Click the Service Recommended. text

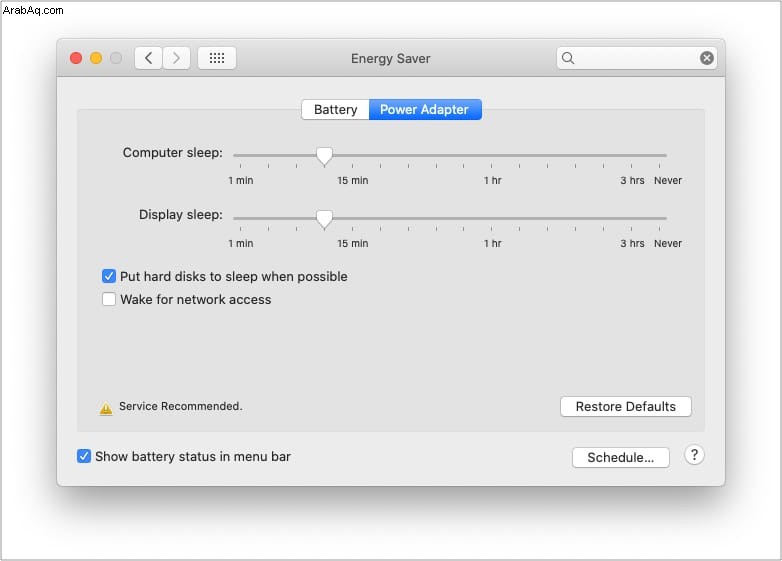coord(181,406)
